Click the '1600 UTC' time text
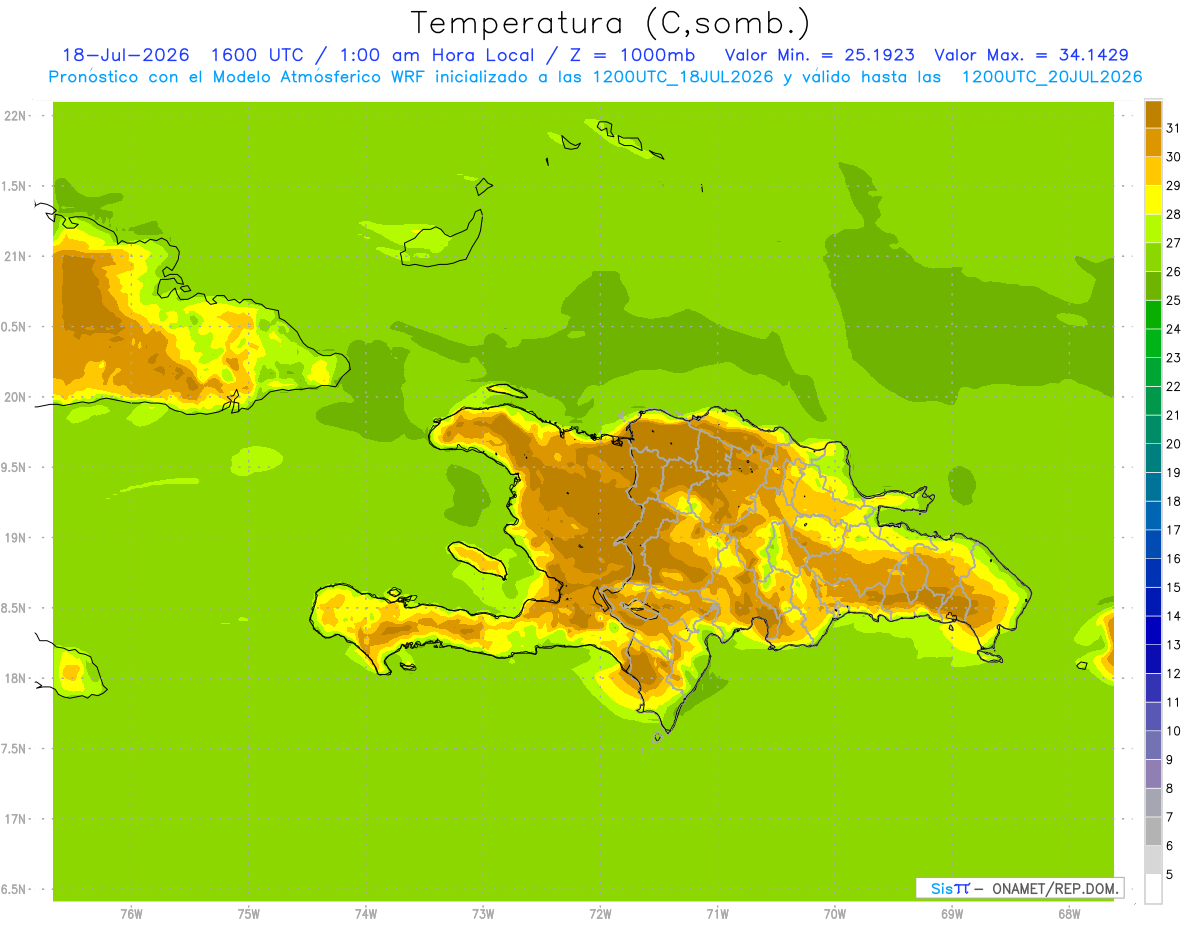Image resolution: width=1200 pixels, height=927 pixels. [x=260, y=55]
